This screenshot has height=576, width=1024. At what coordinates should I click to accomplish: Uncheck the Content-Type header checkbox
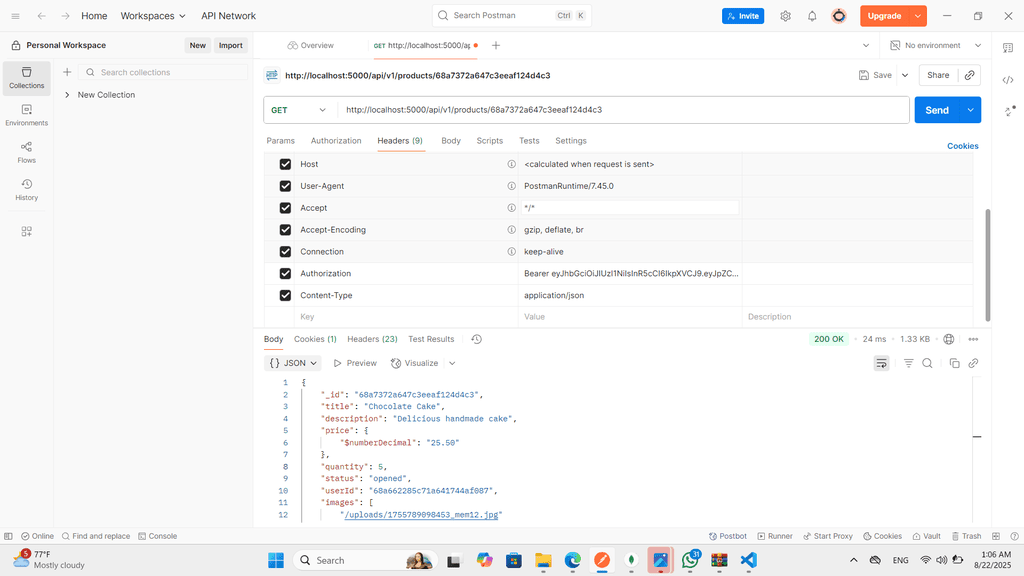pos(285,296)
